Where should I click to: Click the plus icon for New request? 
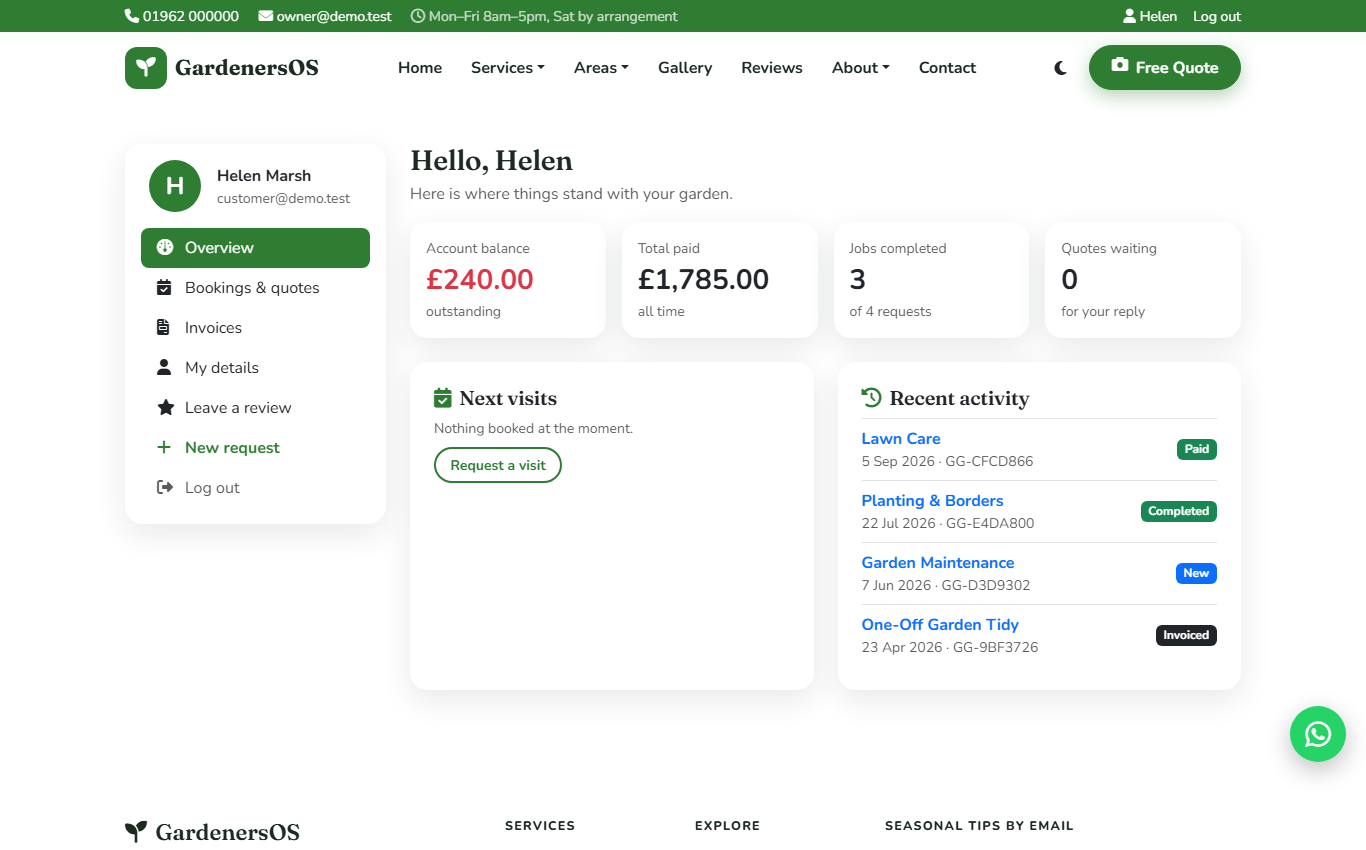coord(164,447)
